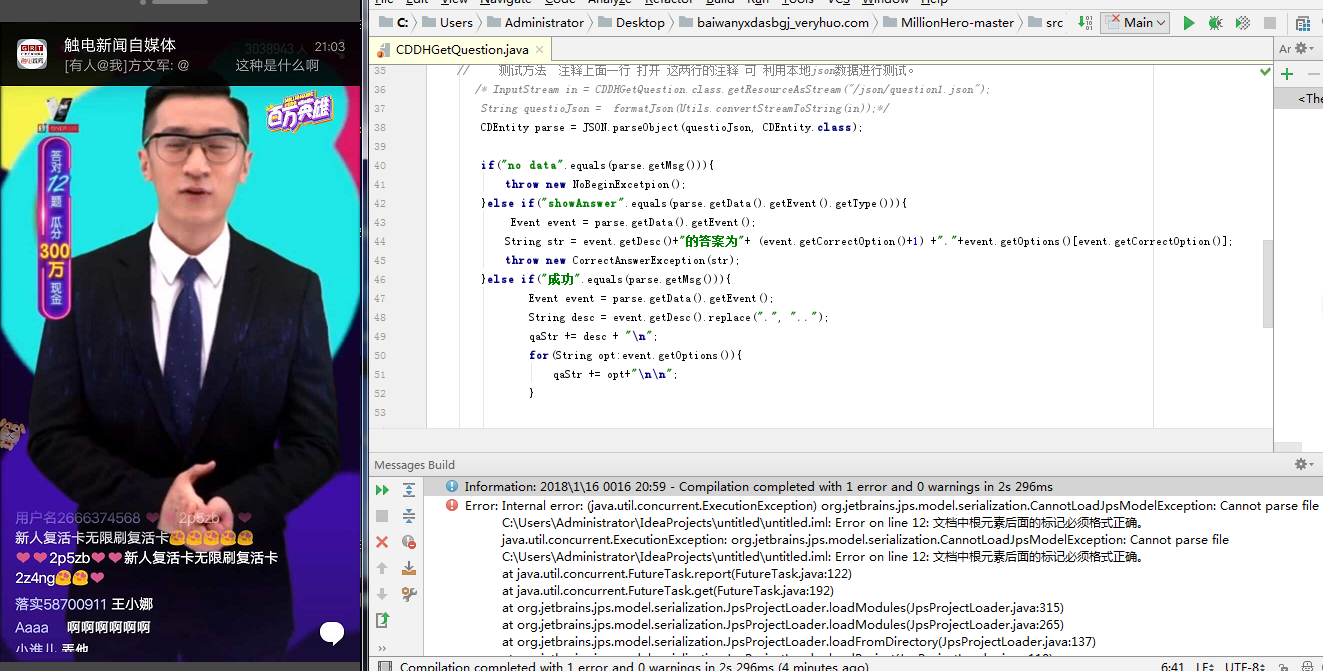Rerun build in Messages panel
The width and height of the screenshot is (1323, 671).
[382, 490]
